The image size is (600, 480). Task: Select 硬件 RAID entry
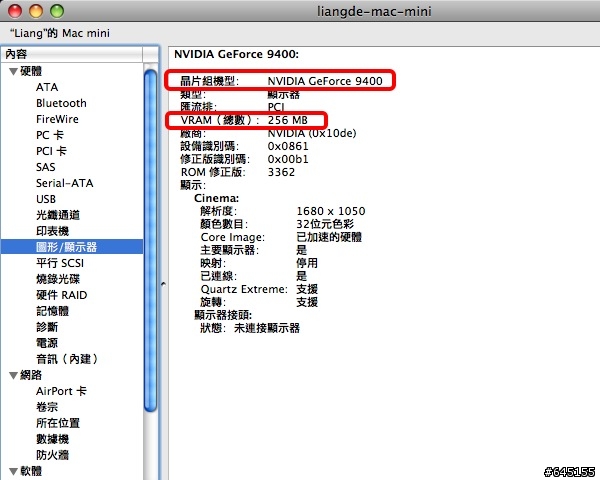pos(62,295)
